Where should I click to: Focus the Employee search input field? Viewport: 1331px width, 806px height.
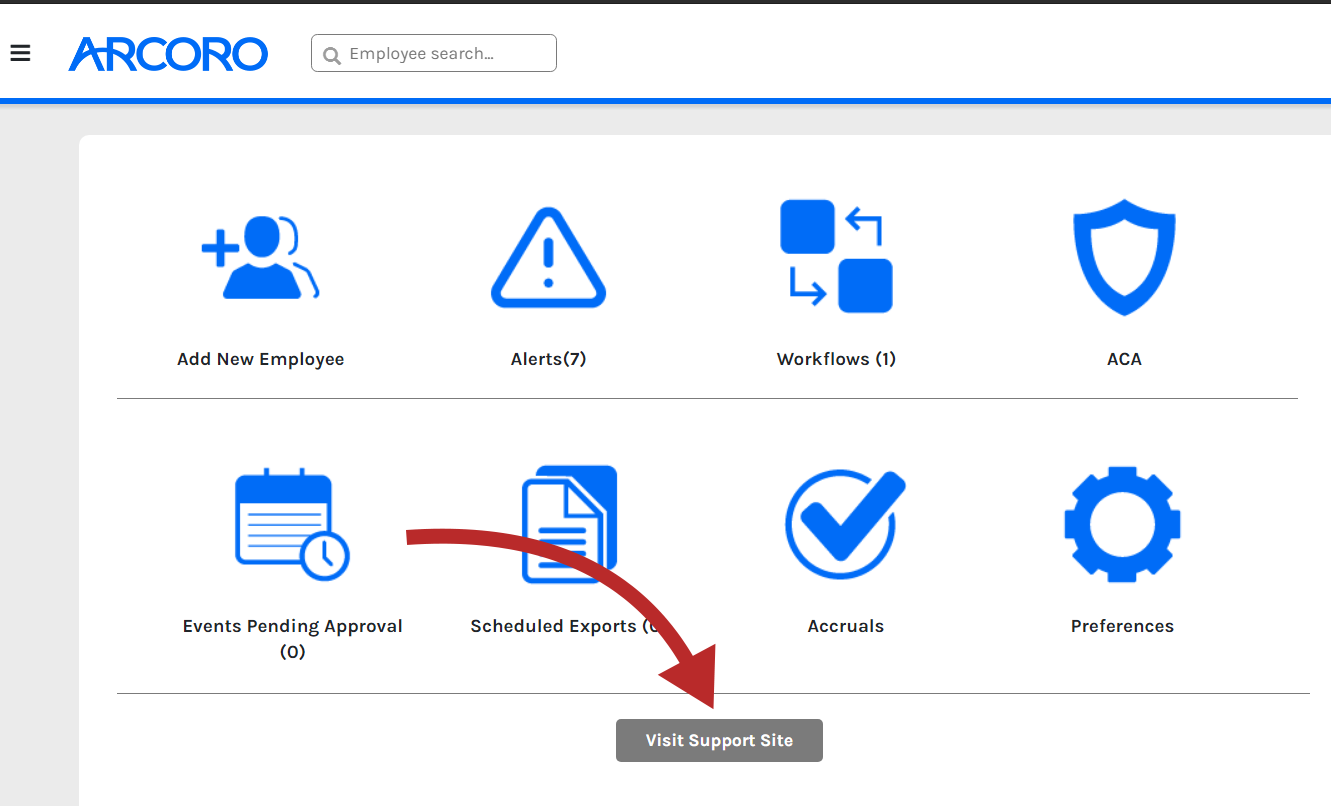pyautogui.click(x=445, y=54)
